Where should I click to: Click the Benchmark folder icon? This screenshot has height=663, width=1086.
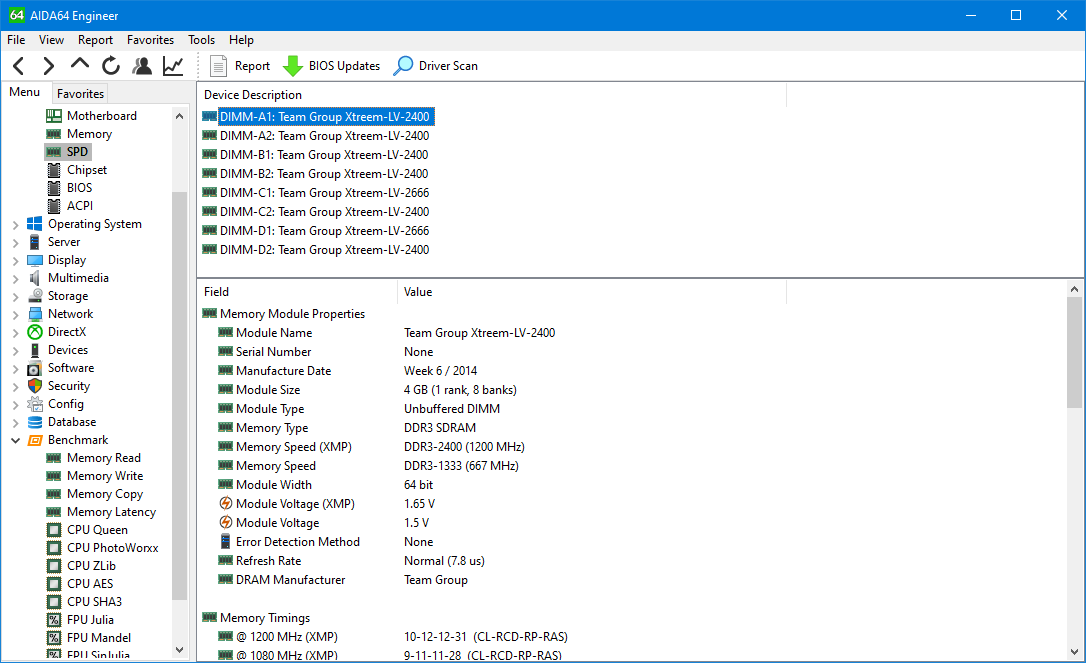click(35, 440)
